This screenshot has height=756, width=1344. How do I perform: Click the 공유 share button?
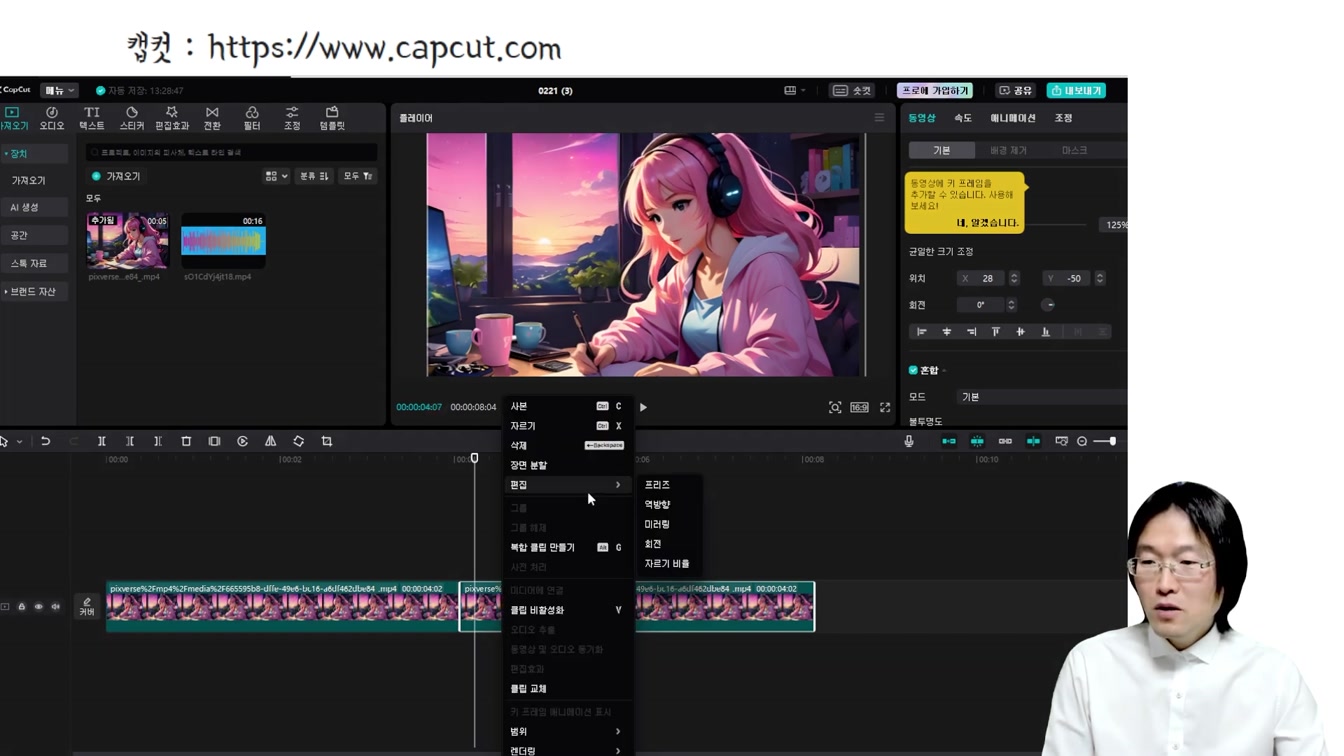1016,90
